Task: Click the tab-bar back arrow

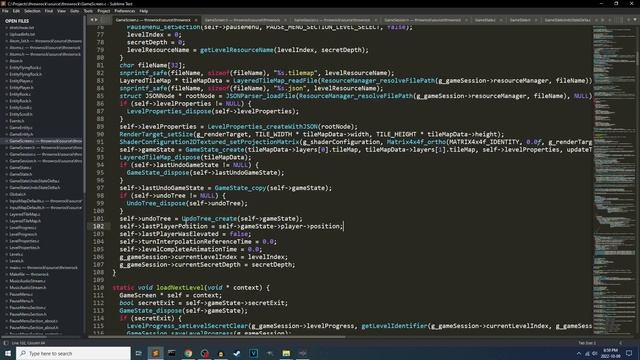Action: click(x=92, y=20)
